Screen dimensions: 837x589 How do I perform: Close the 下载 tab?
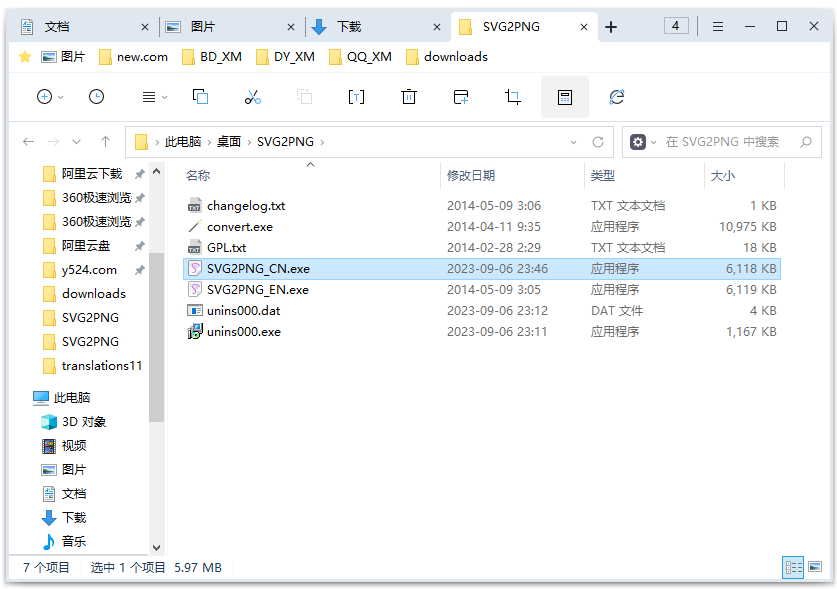[x=437, y=27]
